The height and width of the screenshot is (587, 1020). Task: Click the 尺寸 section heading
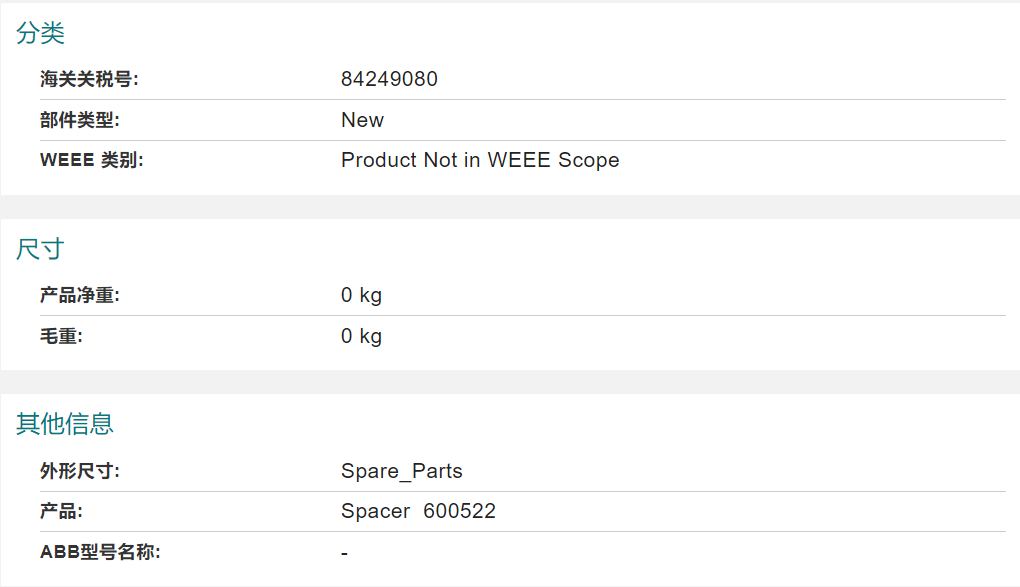(40, 249)
